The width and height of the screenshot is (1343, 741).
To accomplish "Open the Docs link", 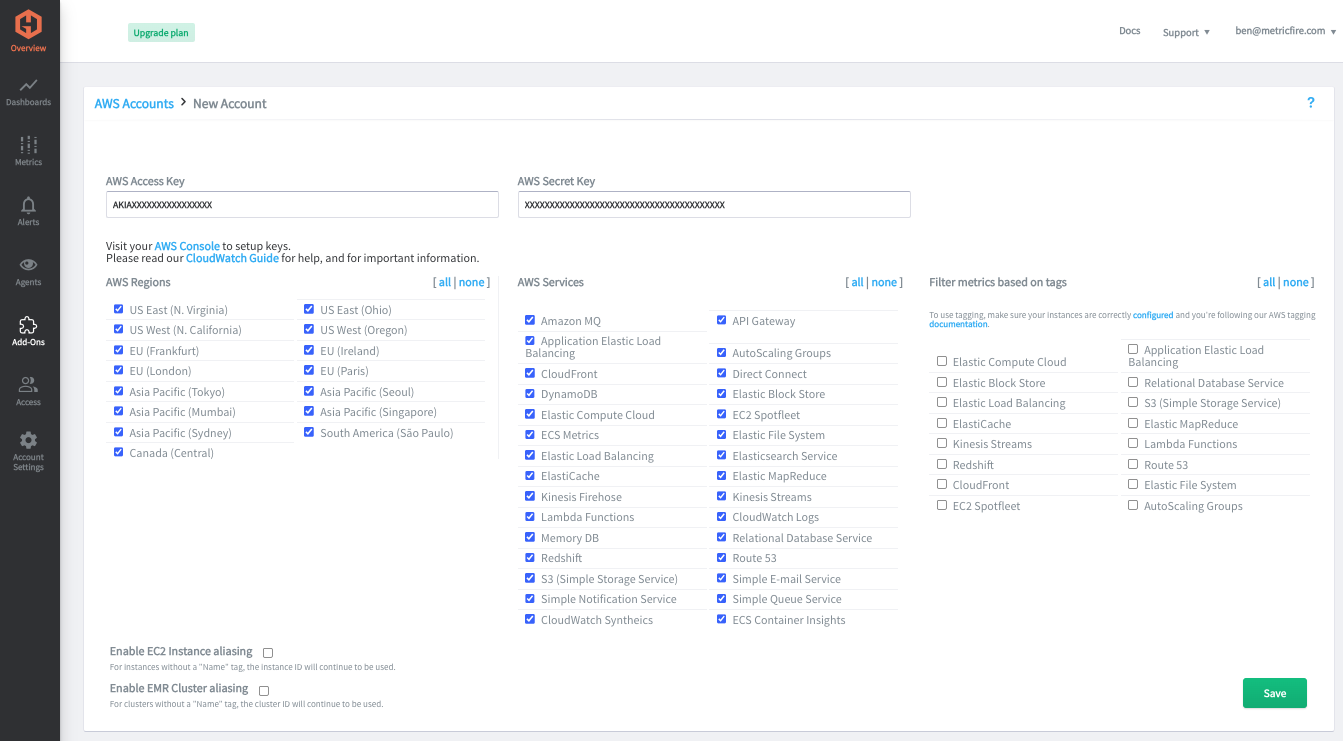I will click(1130, 31).
